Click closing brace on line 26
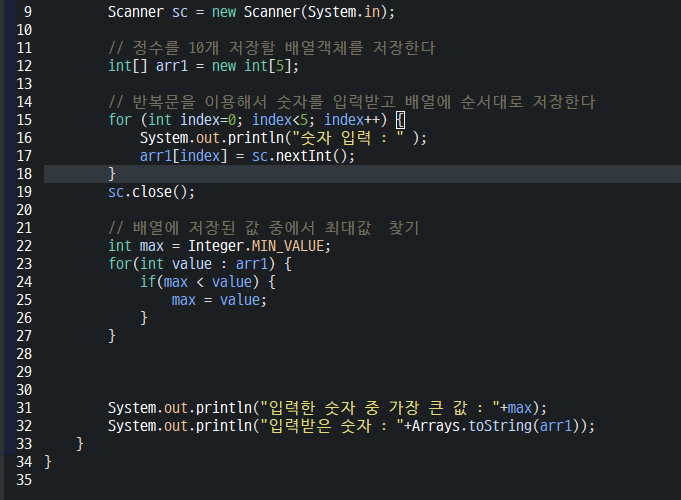The height and width of the screenshot is (500, 681). click(x=144, y=318)
